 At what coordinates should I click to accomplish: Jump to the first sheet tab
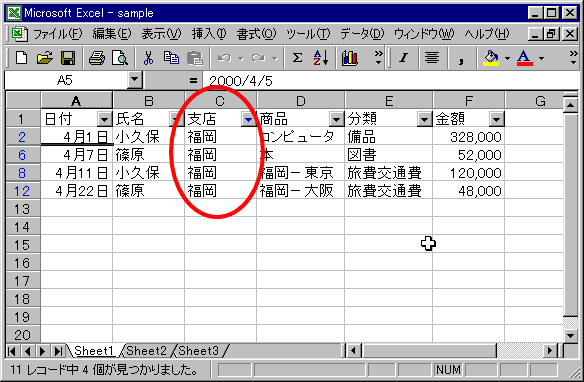[12, 351]
